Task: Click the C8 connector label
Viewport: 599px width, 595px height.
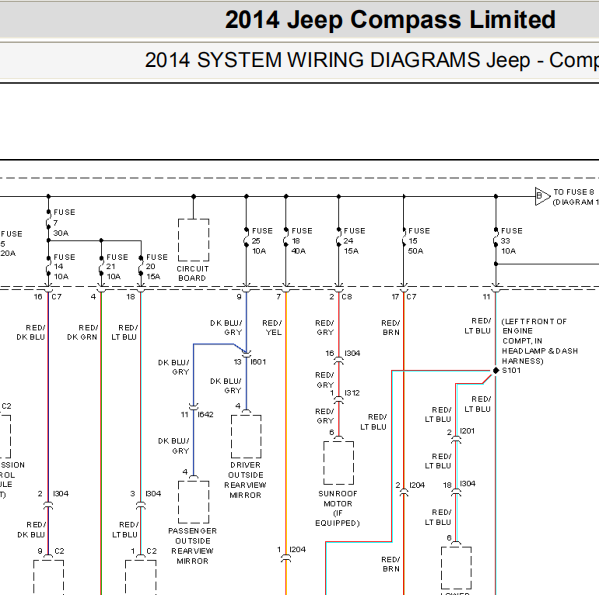Action: coord(347,297)
